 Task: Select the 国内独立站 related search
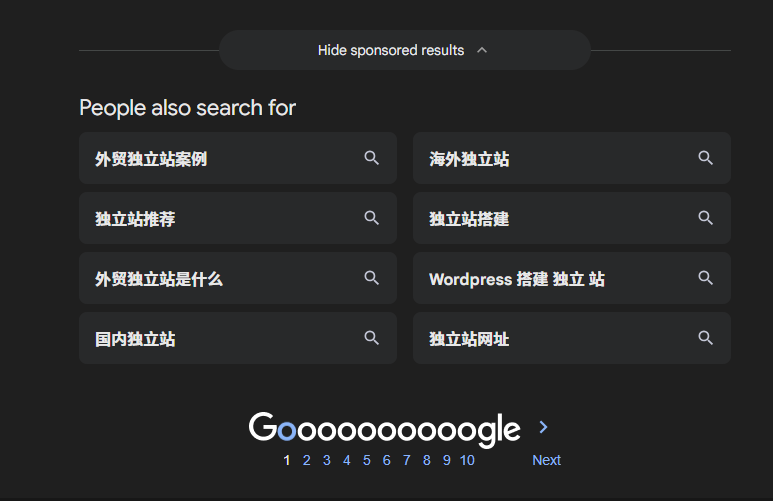[x=135, y=339]
